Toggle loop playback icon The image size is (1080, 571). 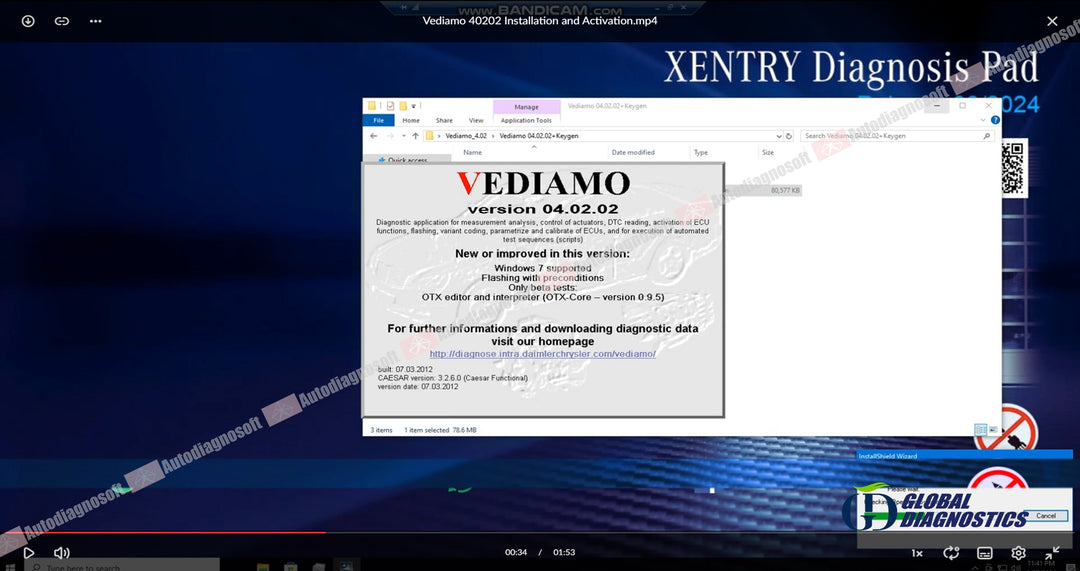(x=951, y=553)
